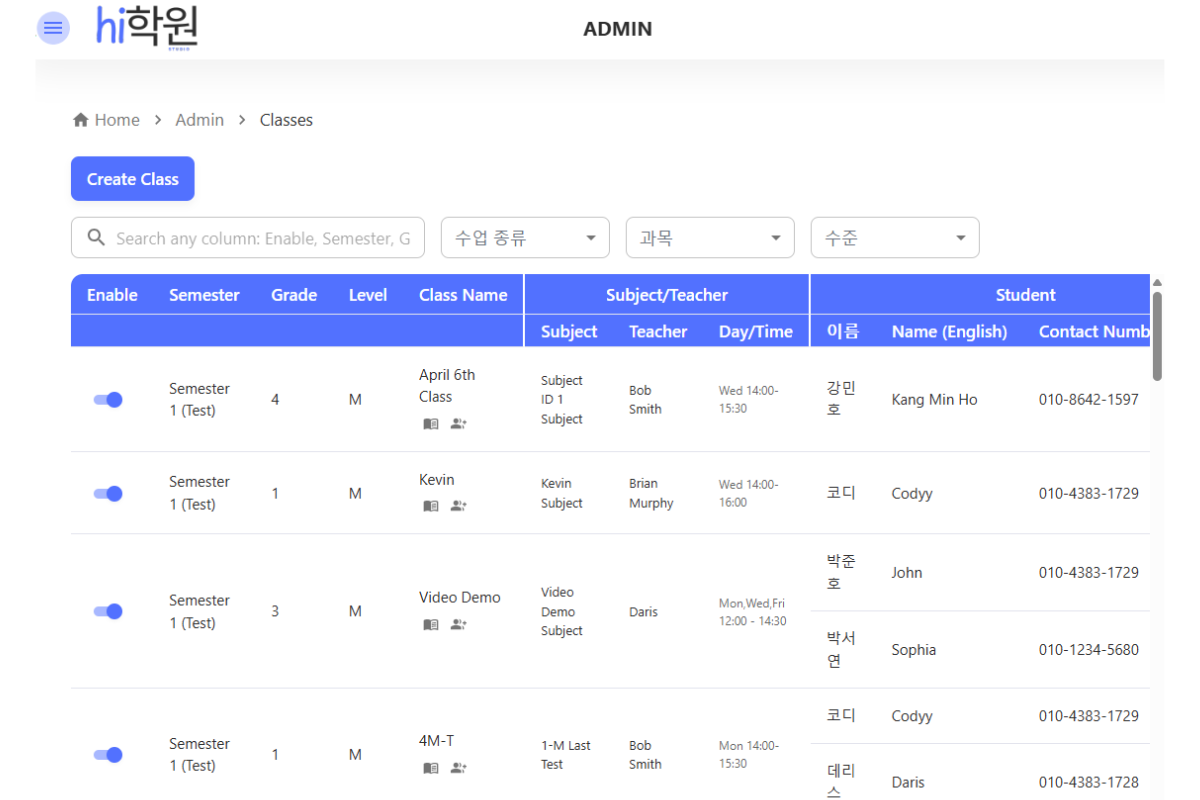The image size is (1200, 800).
Task: Click the add-student icon for 4M-T class
Action: (x=457, y=767)
